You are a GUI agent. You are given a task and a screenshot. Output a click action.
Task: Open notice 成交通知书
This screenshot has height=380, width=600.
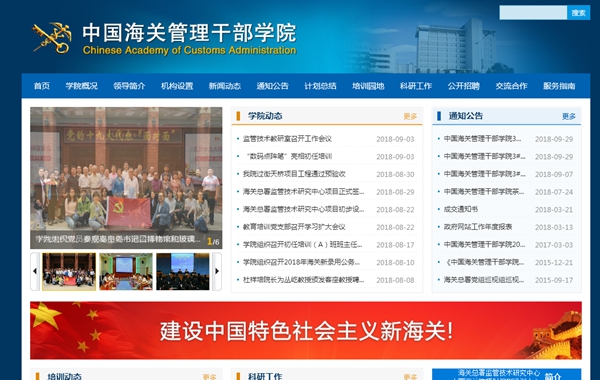point(461,209)
